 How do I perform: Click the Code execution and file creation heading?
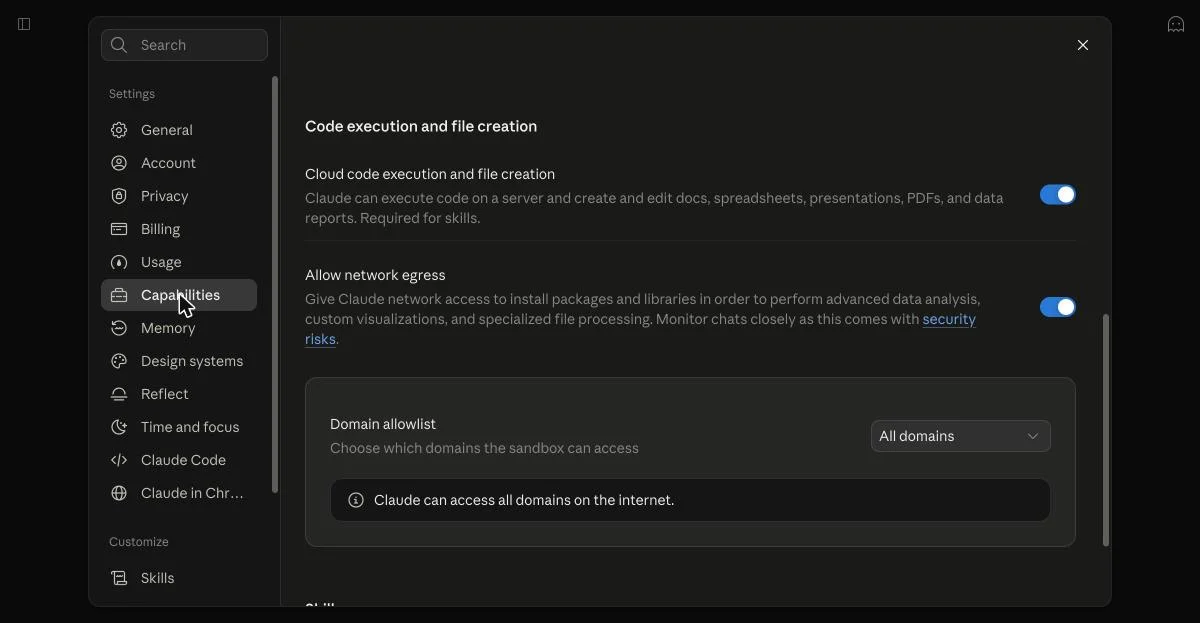pyautogui.click(x=421, y=126)
